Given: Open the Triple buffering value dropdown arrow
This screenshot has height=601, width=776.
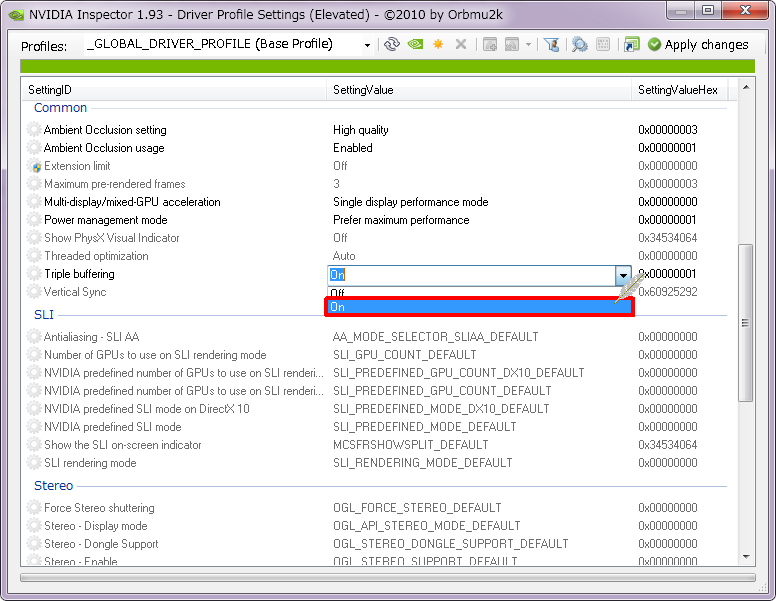Looking at the screenshot, I should (623, 275).
